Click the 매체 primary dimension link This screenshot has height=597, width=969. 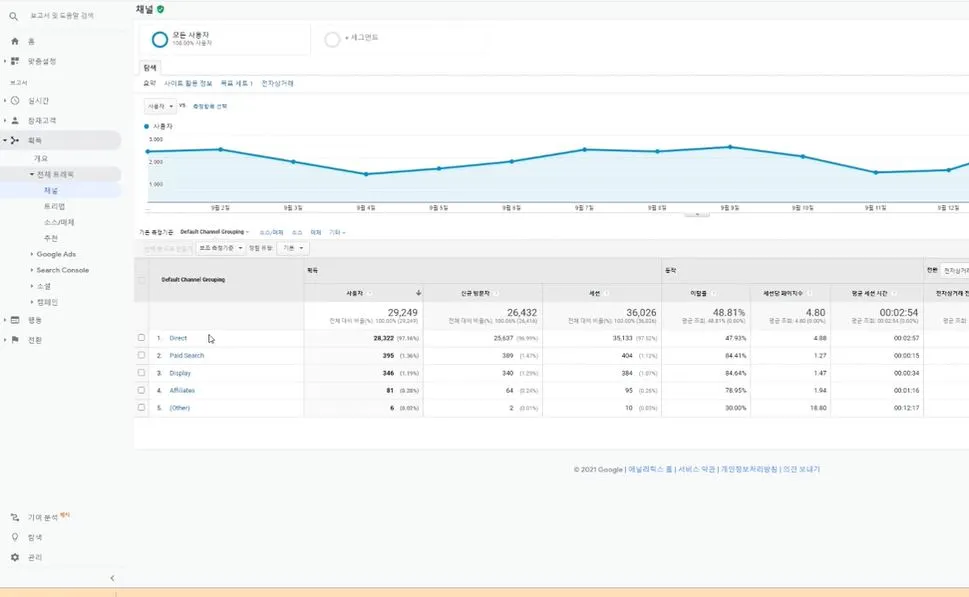[x=316, y=232]
